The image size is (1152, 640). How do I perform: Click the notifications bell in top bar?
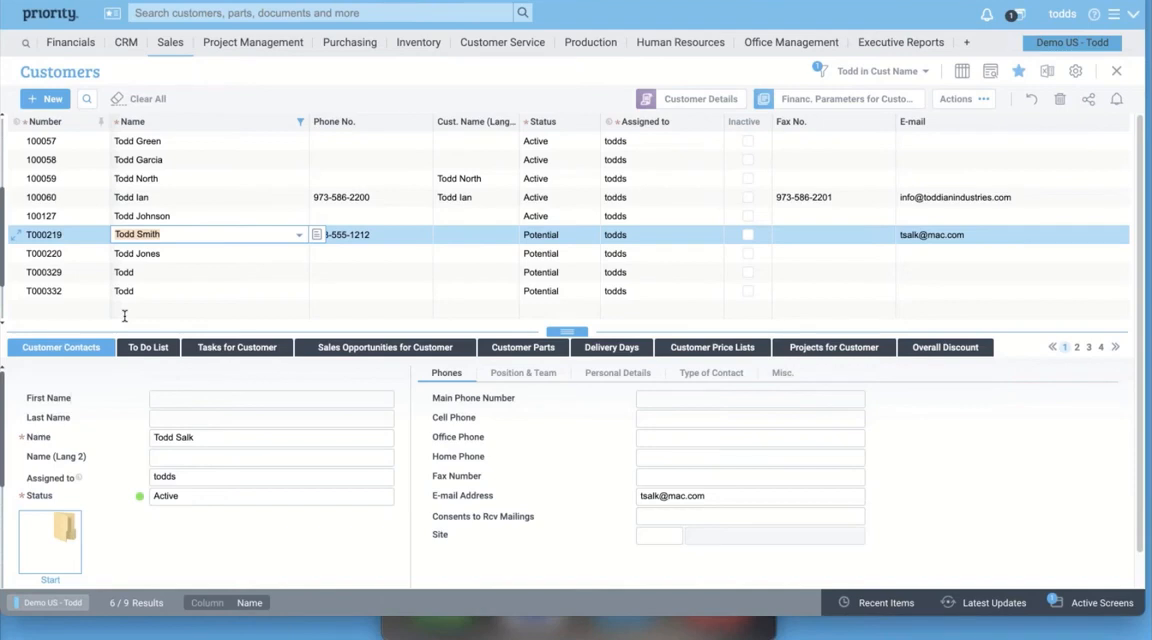pos(986,14)
